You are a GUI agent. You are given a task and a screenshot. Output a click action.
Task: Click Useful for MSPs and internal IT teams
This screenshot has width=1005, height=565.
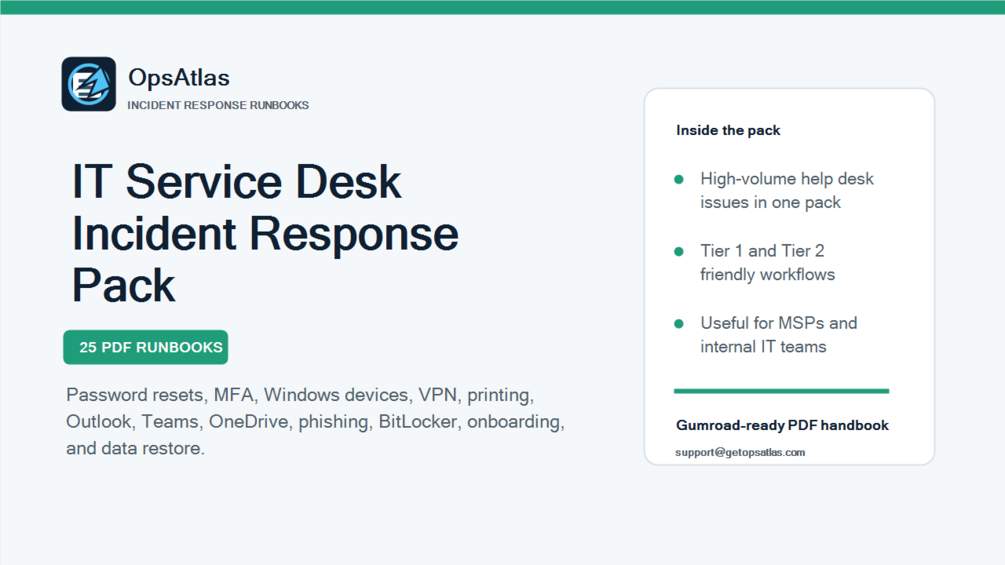[x=778, y=335]
